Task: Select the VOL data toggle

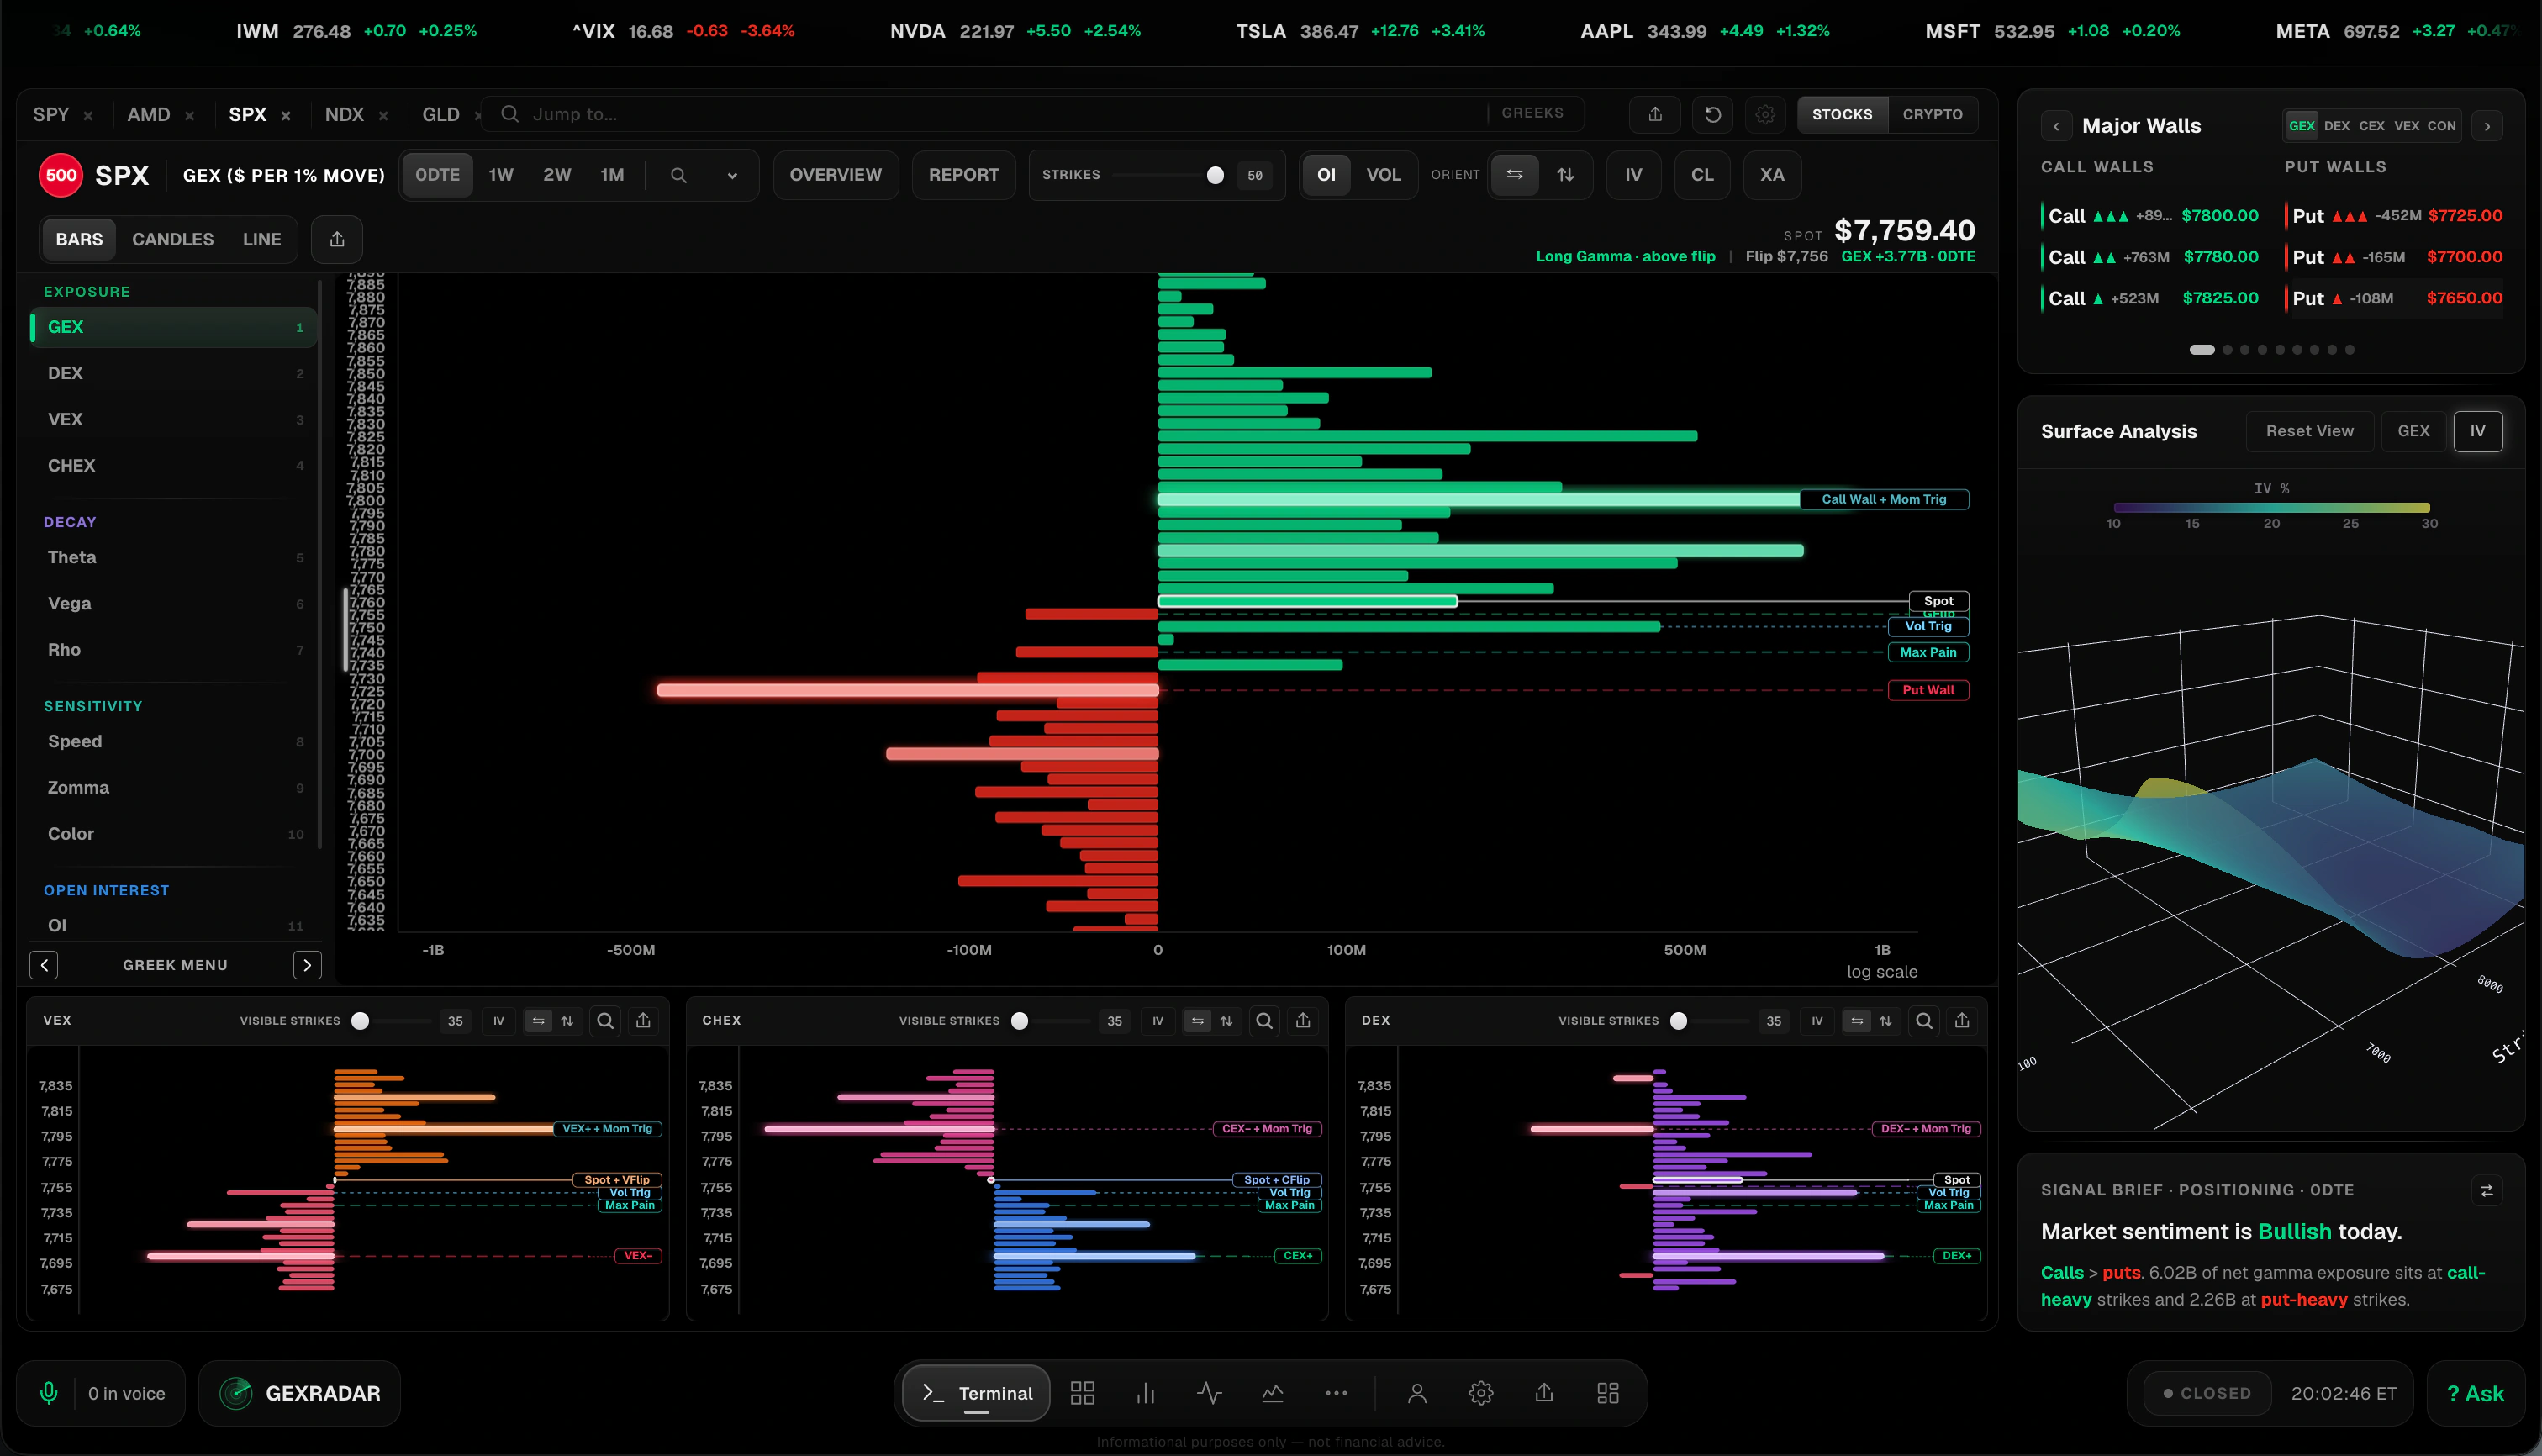Action: point(1383,175)
